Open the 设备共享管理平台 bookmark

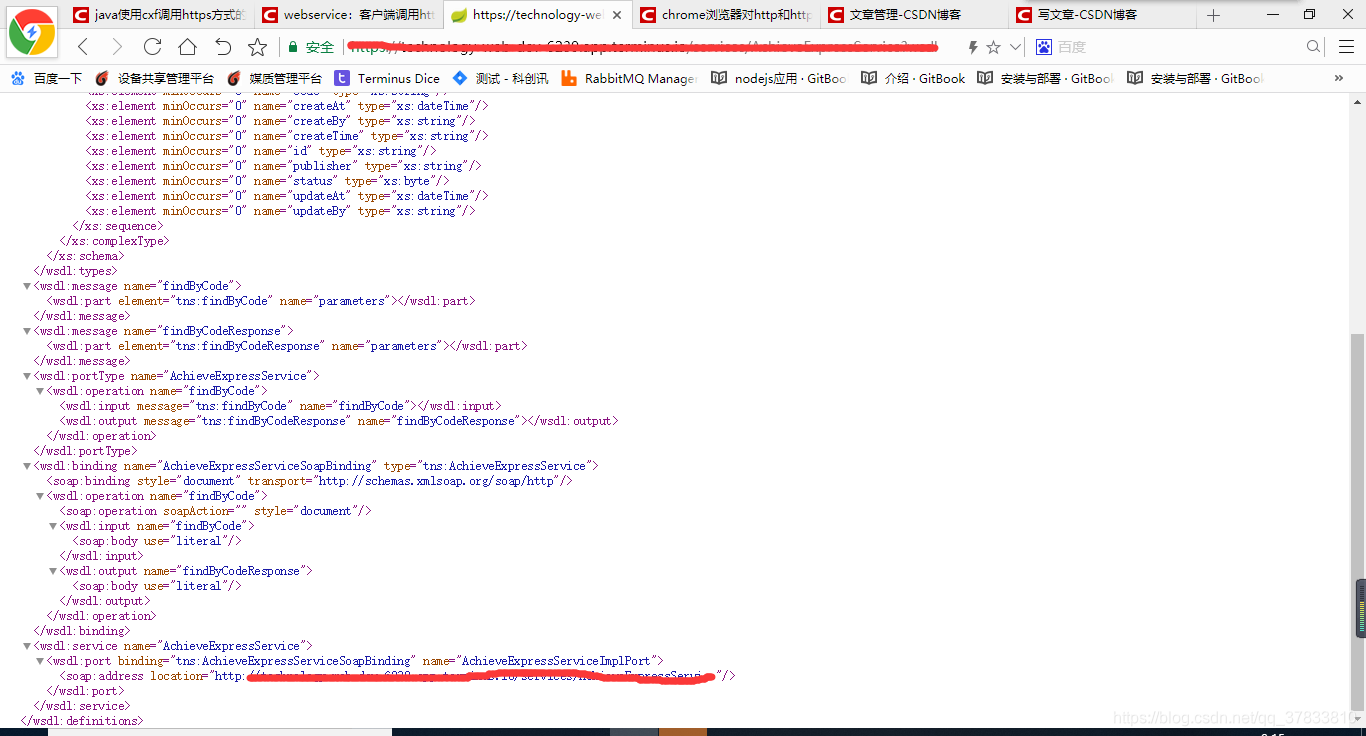(154, 78)
